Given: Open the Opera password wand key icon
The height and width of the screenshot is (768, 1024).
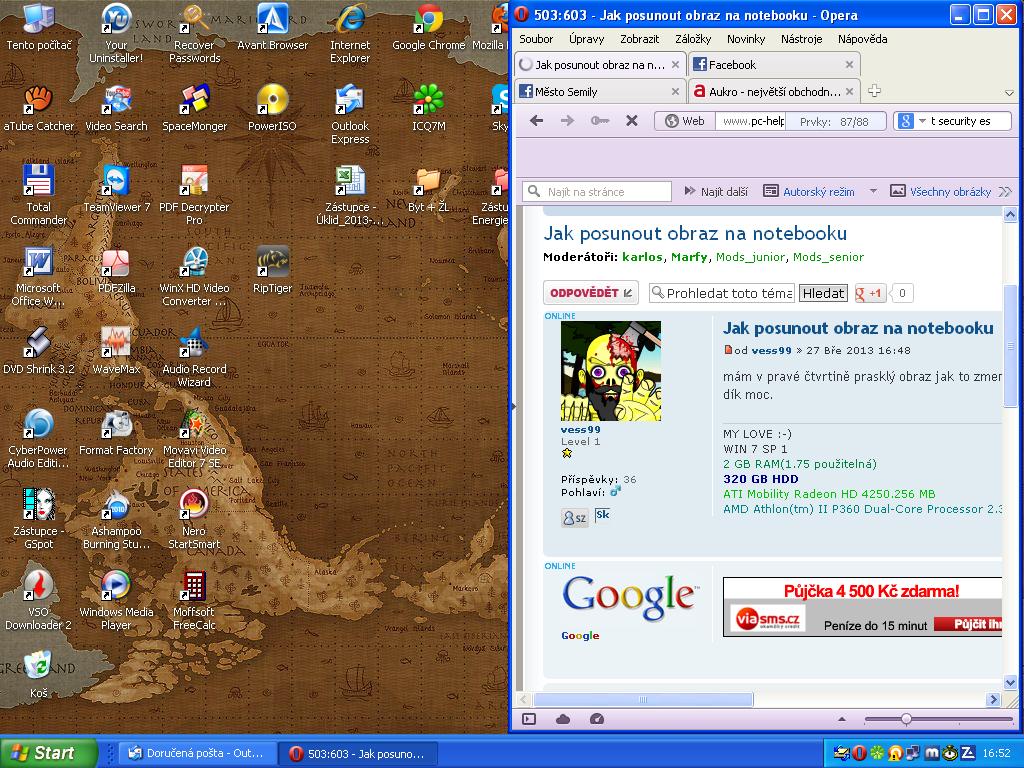Looking at the screenshot, I should [x=600, y=121].
